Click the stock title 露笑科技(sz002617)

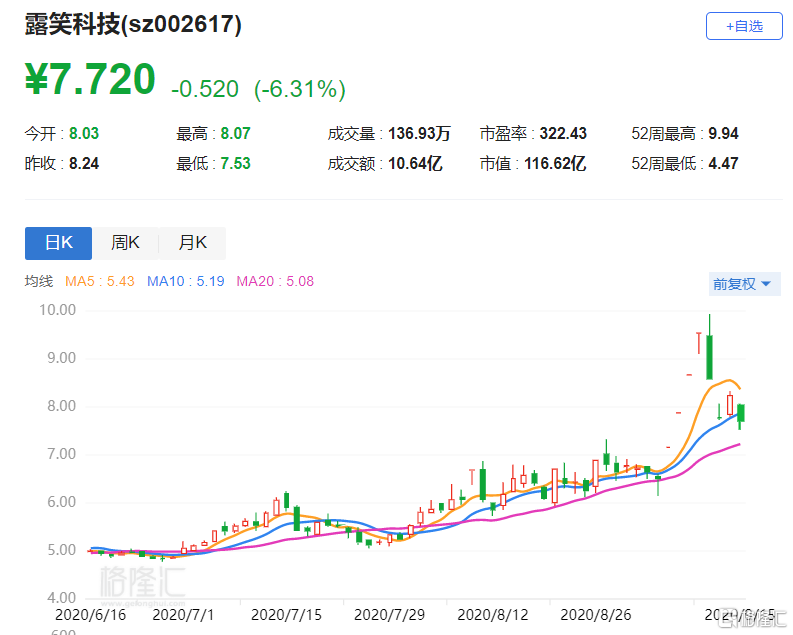click(x=134, y=24)
